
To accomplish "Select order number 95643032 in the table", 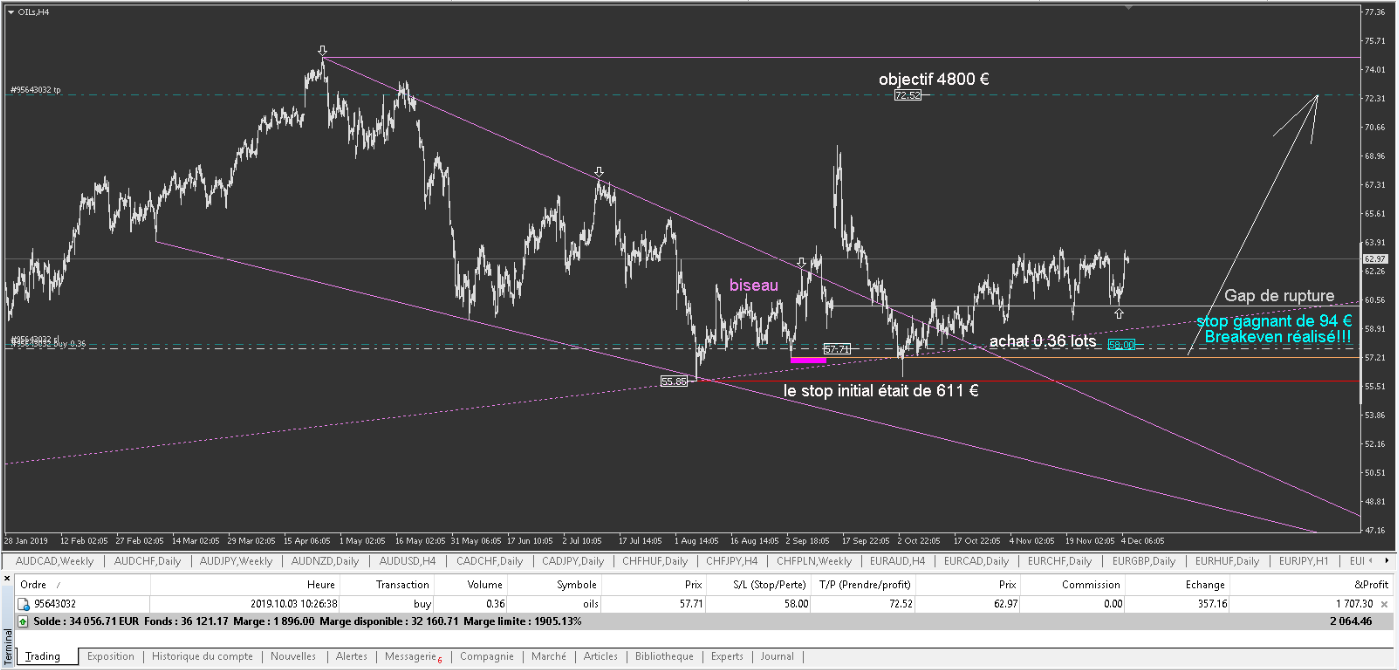I will pyautogui.click(x=56, y=604).
